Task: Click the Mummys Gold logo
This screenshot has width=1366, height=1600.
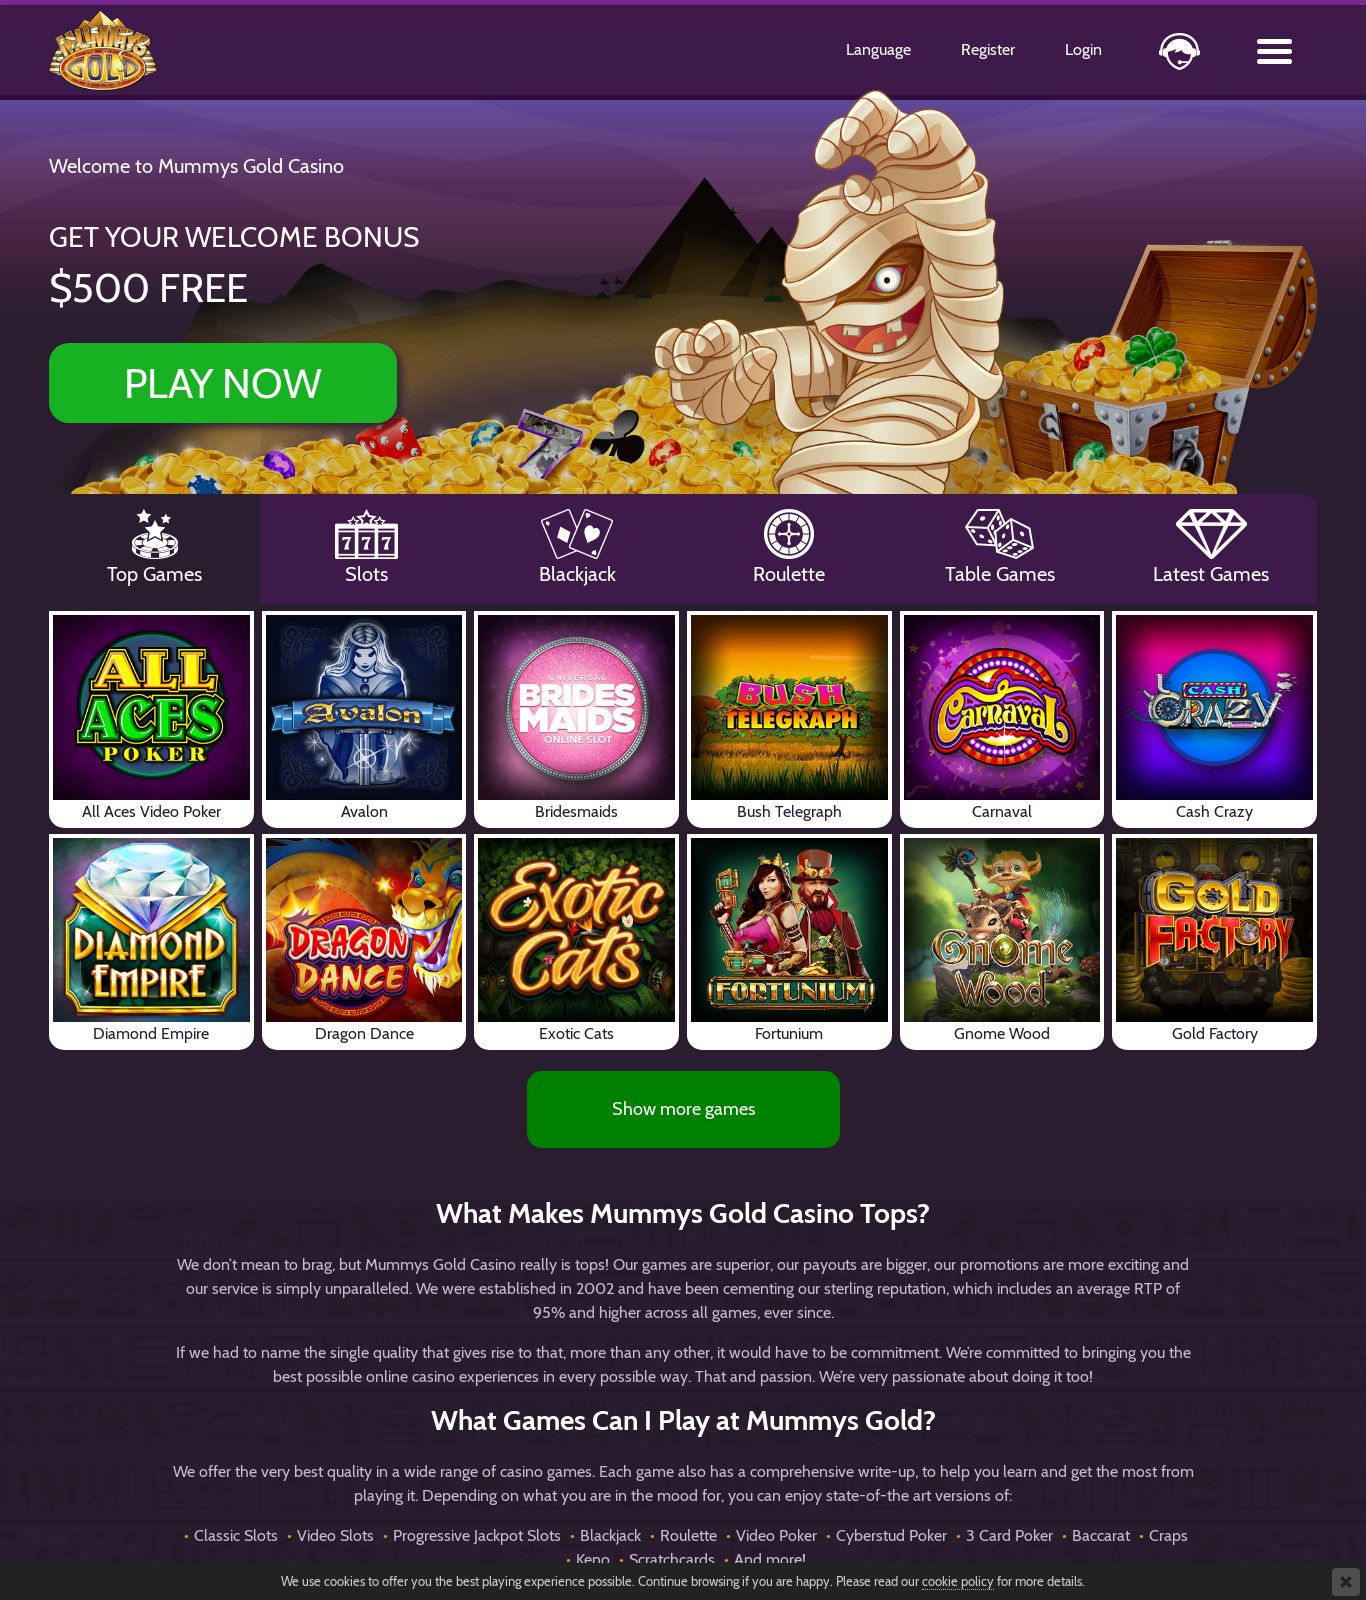Action: pyautogui.click(x=103, y=51)
